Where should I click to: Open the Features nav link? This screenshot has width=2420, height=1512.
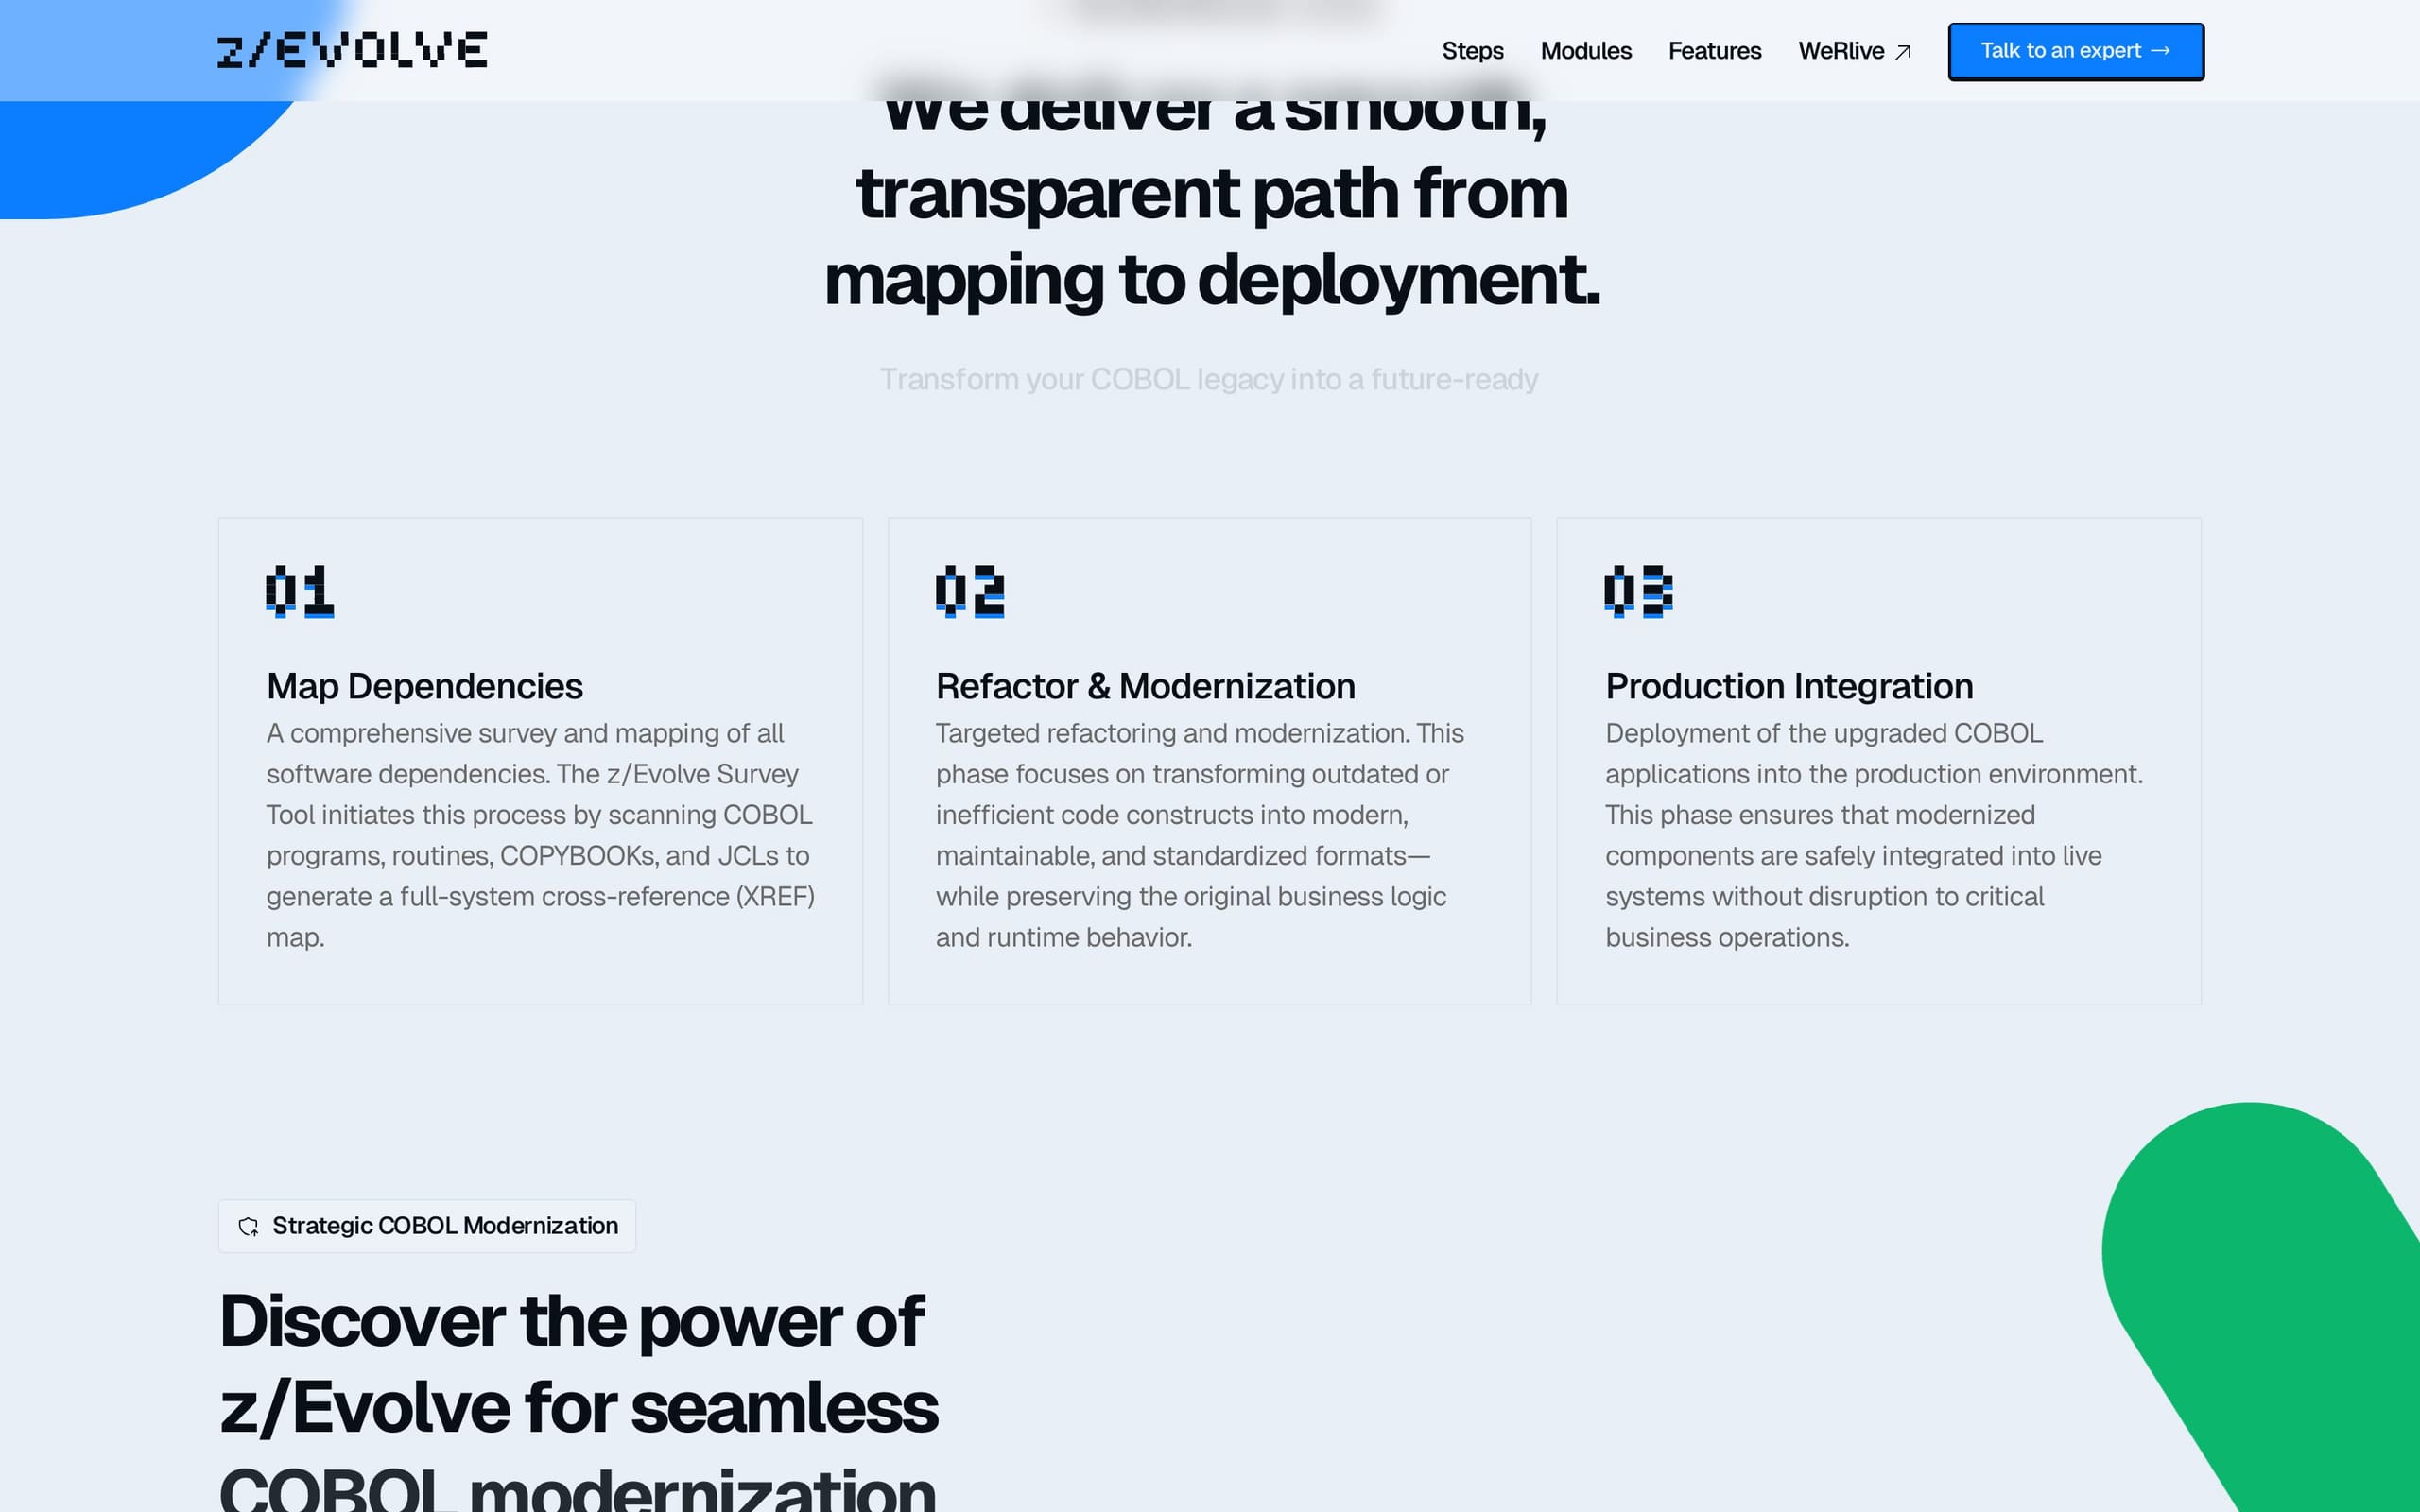(x=1714, y=51)
